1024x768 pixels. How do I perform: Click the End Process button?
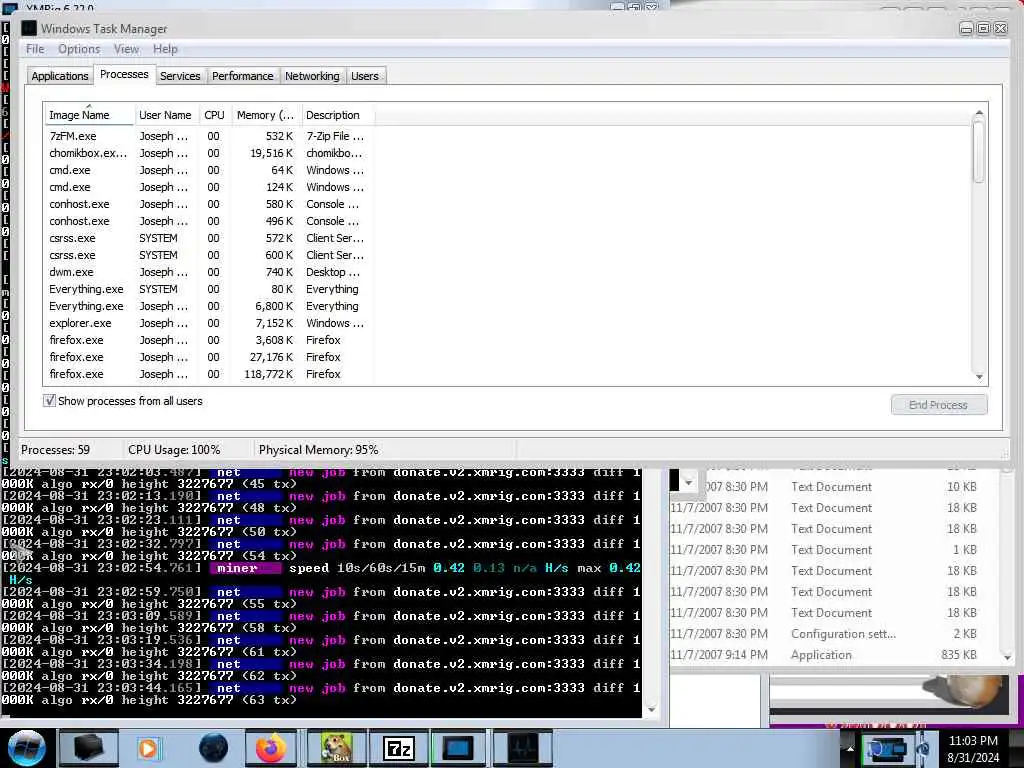pyautogui.click(x=938, y=405)
